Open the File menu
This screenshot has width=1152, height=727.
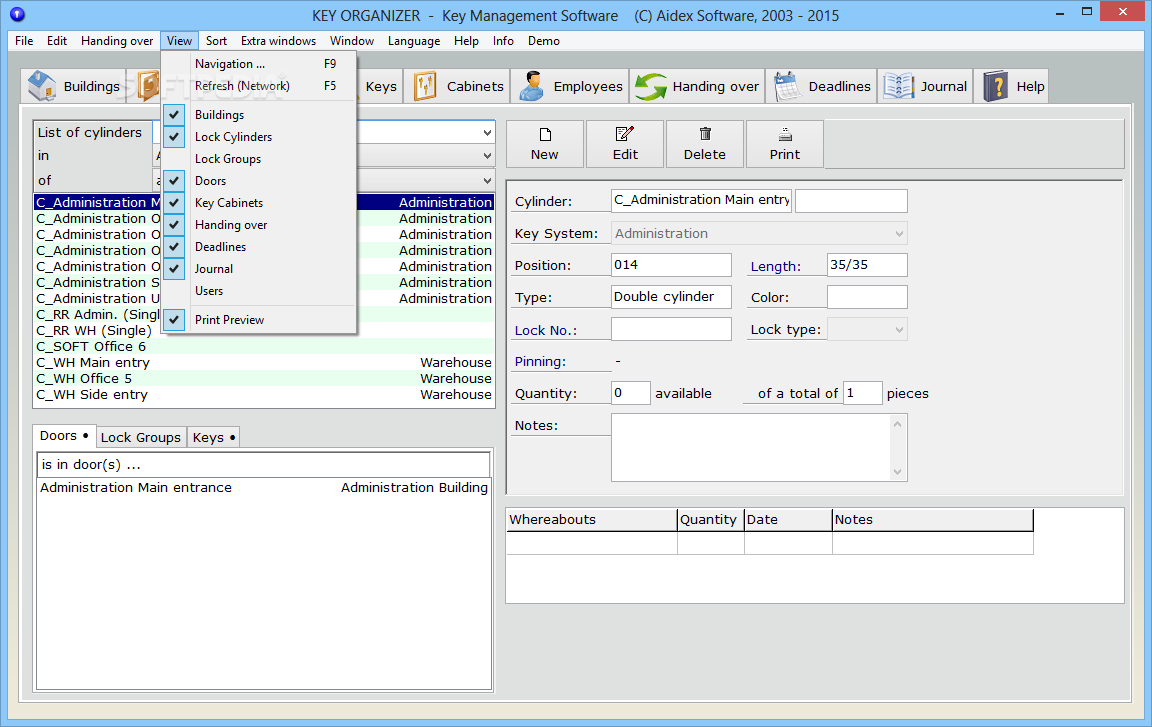click(24, 41)
